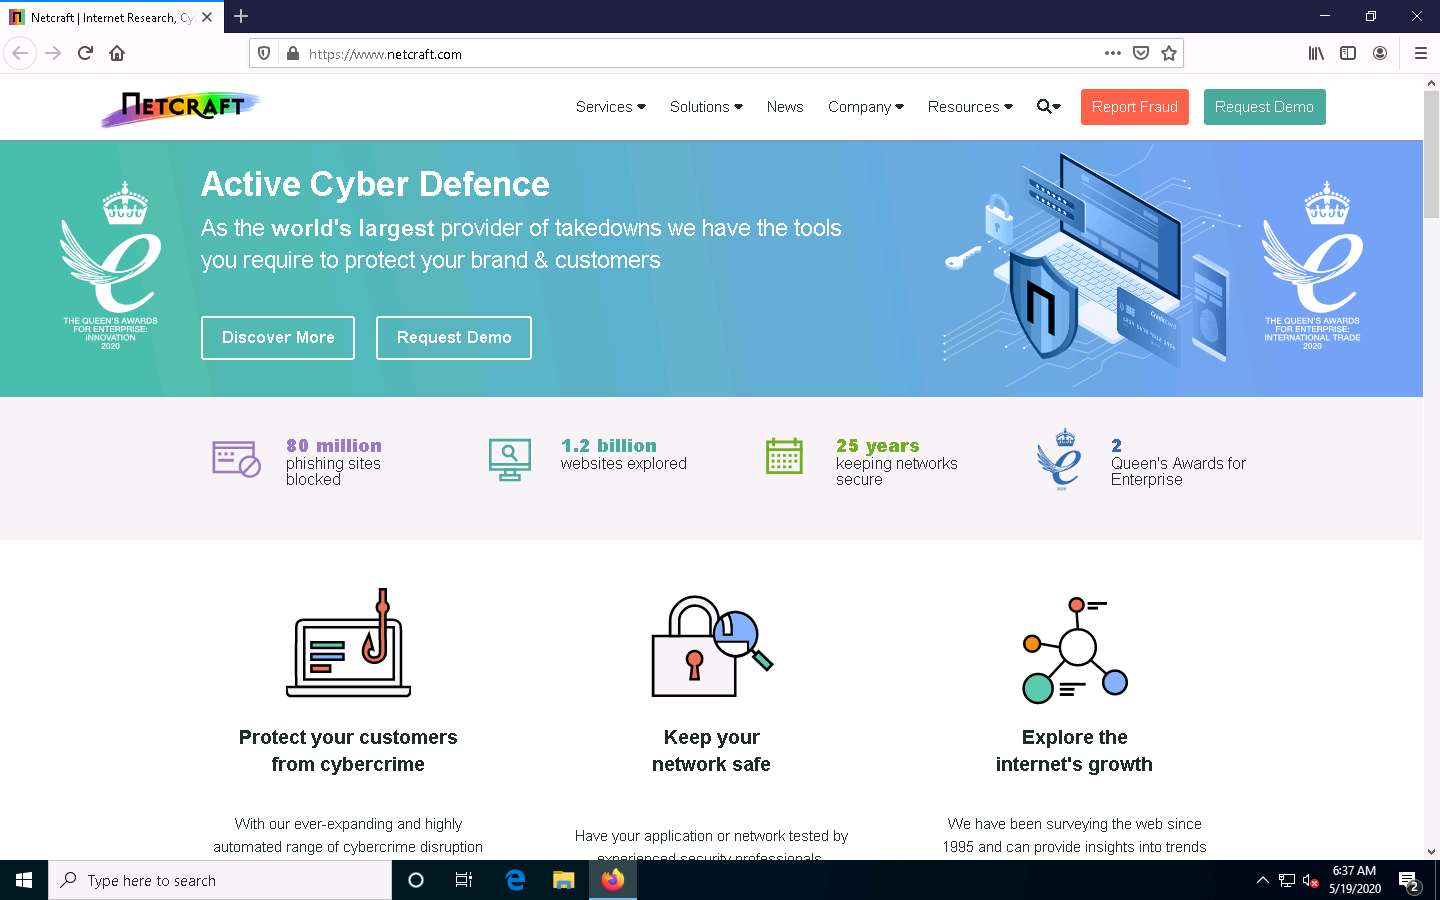Open the page actions three-dot menu
Screen dimensions: 1440x900
point(1112,53)
